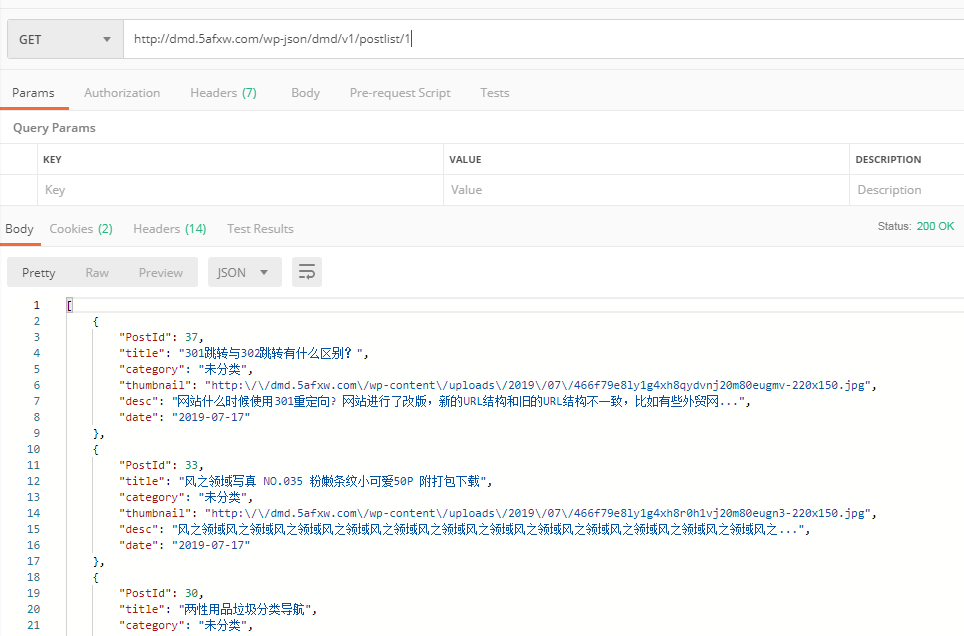This screenshot has height=636, width=964.
Task: Switch to the Authorization tab
Action: coord(122,92)
